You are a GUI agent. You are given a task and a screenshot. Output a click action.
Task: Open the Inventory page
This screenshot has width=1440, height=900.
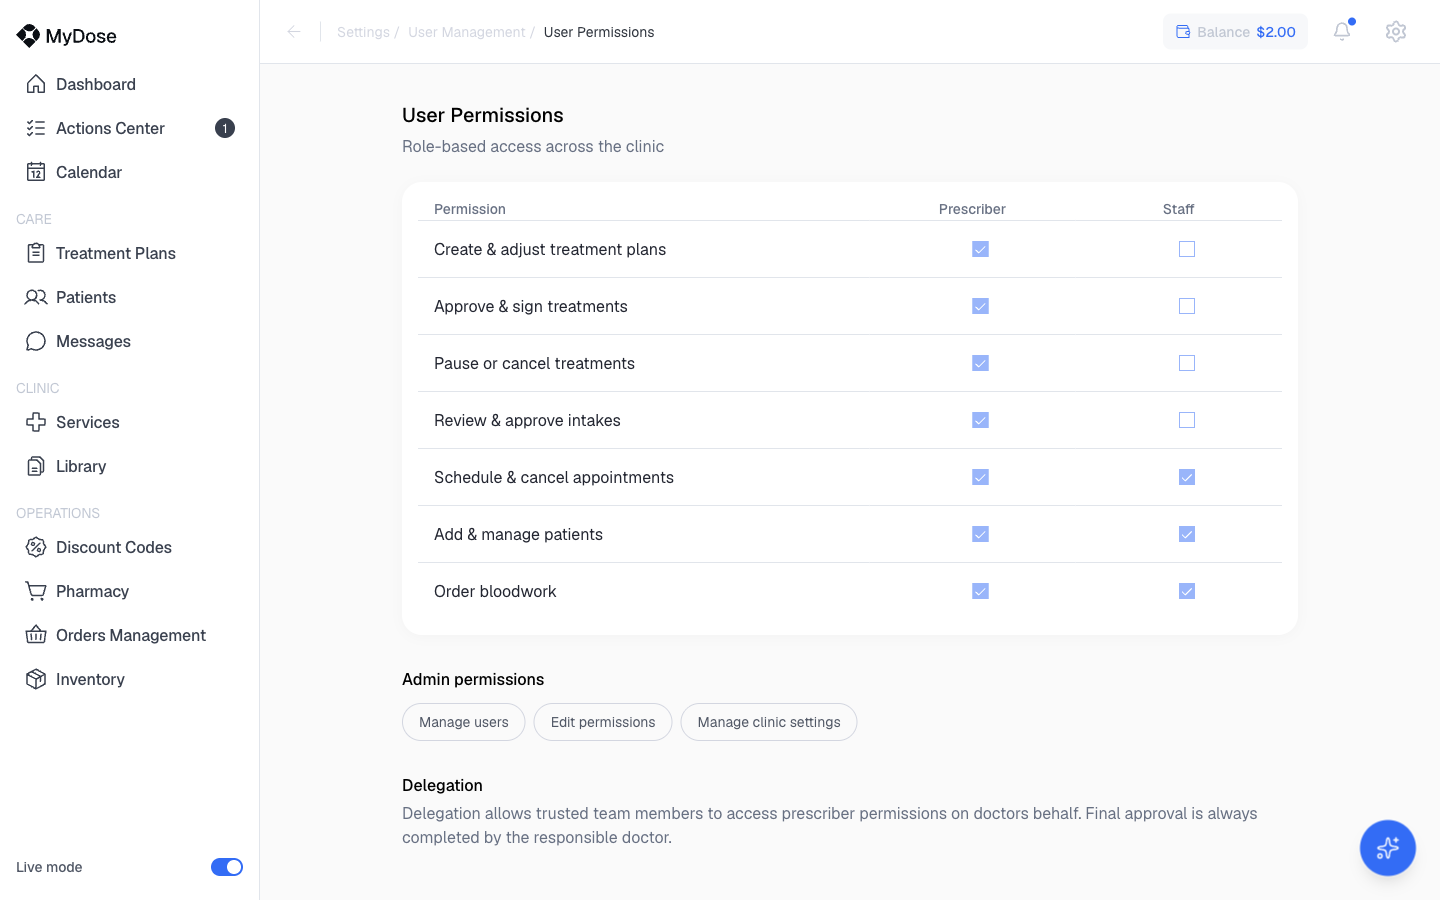(x=129, y=679)
